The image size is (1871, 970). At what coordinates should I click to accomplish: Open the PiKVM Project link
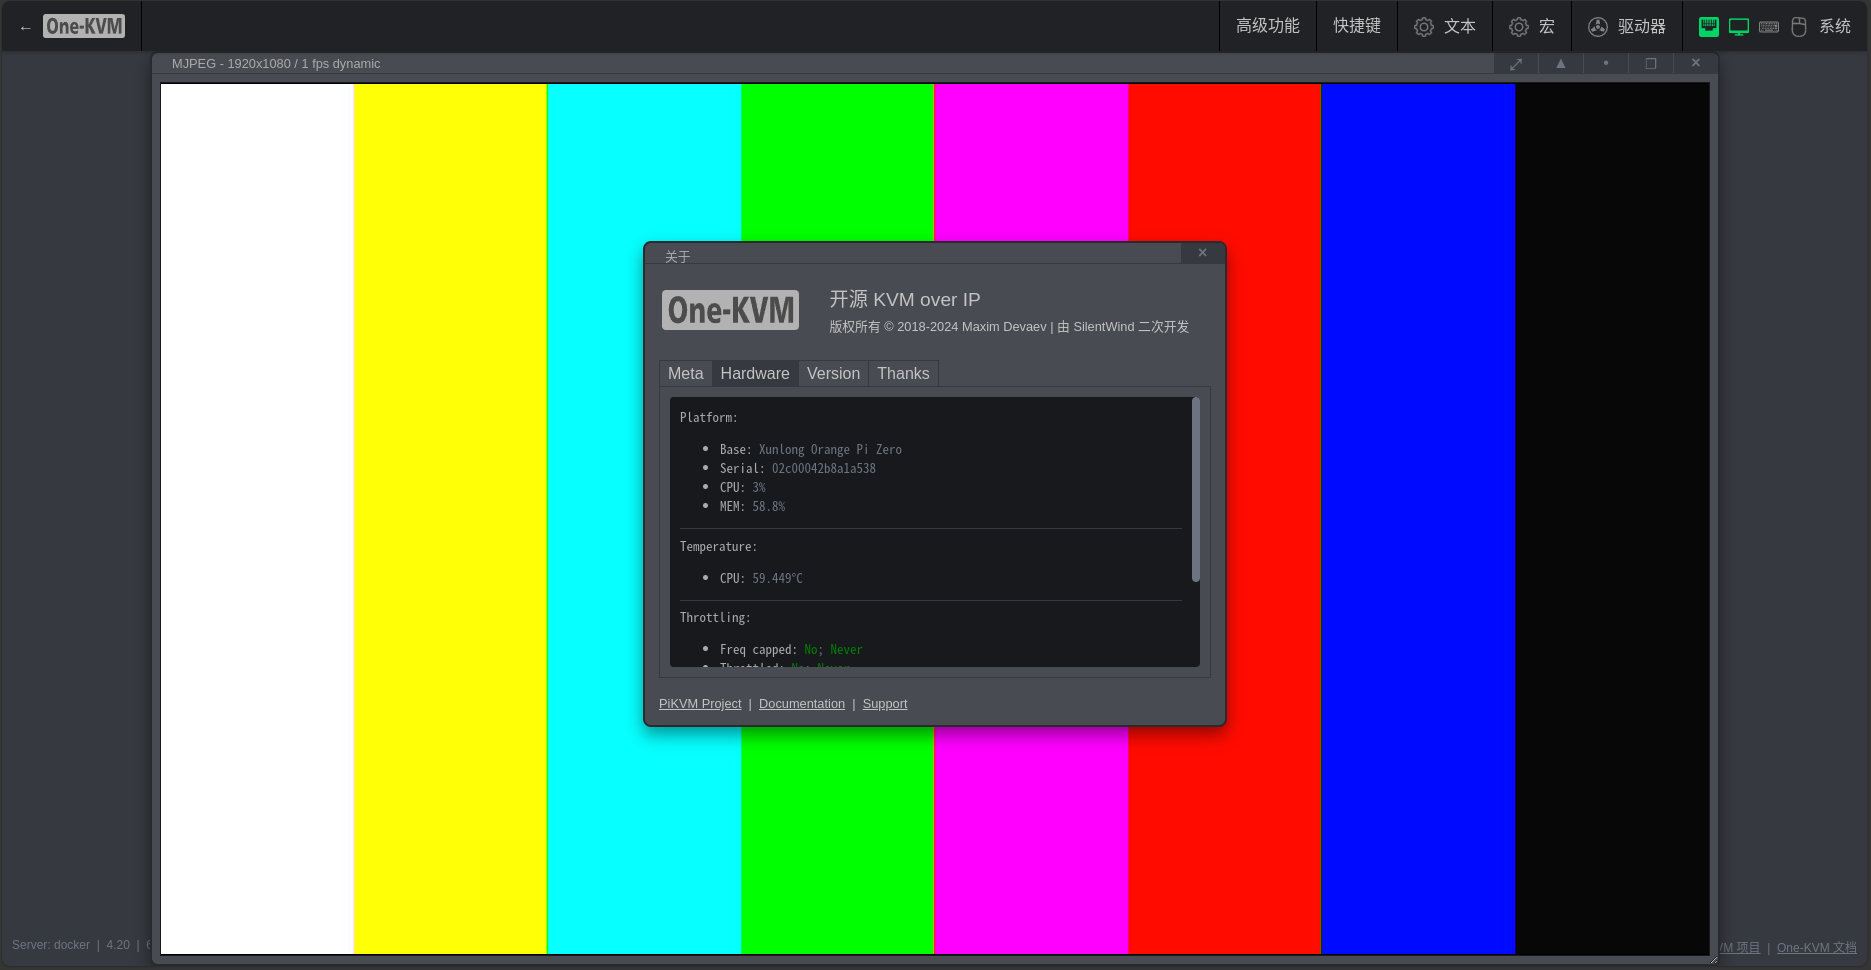click(x=700, y=704)
